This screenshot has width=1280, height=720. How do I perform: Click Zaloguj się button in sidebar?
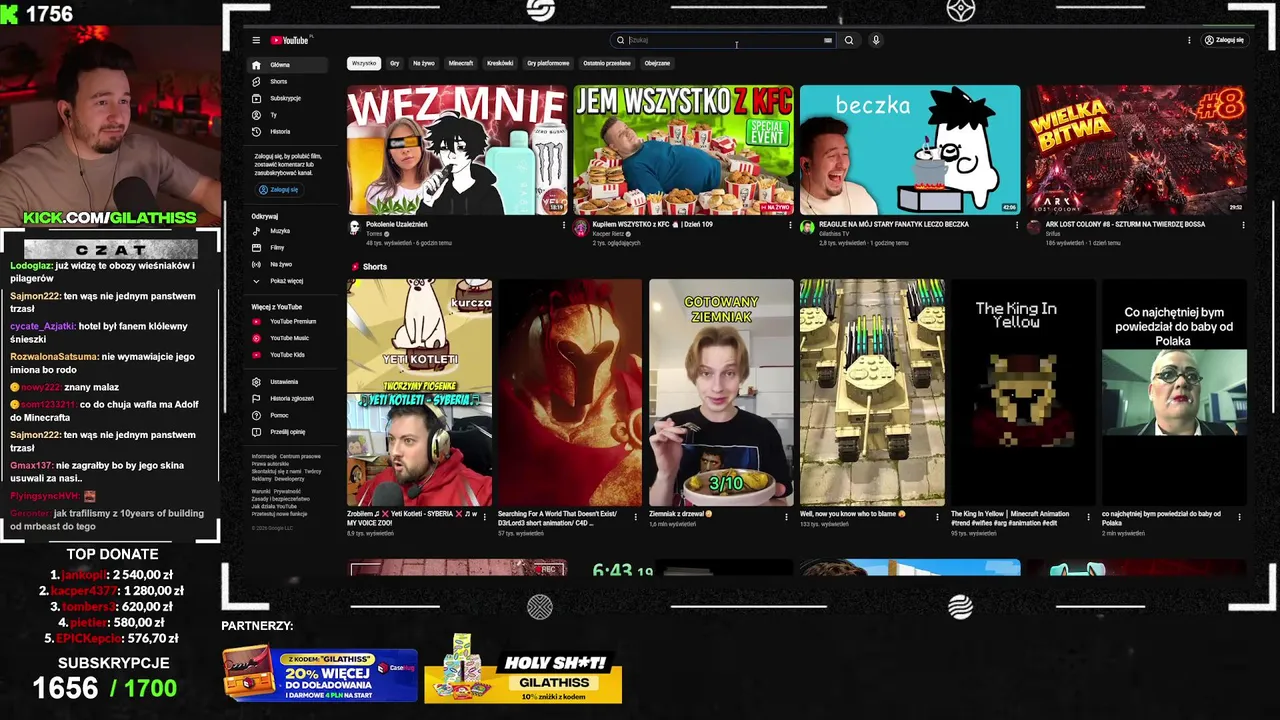(279, 189)
